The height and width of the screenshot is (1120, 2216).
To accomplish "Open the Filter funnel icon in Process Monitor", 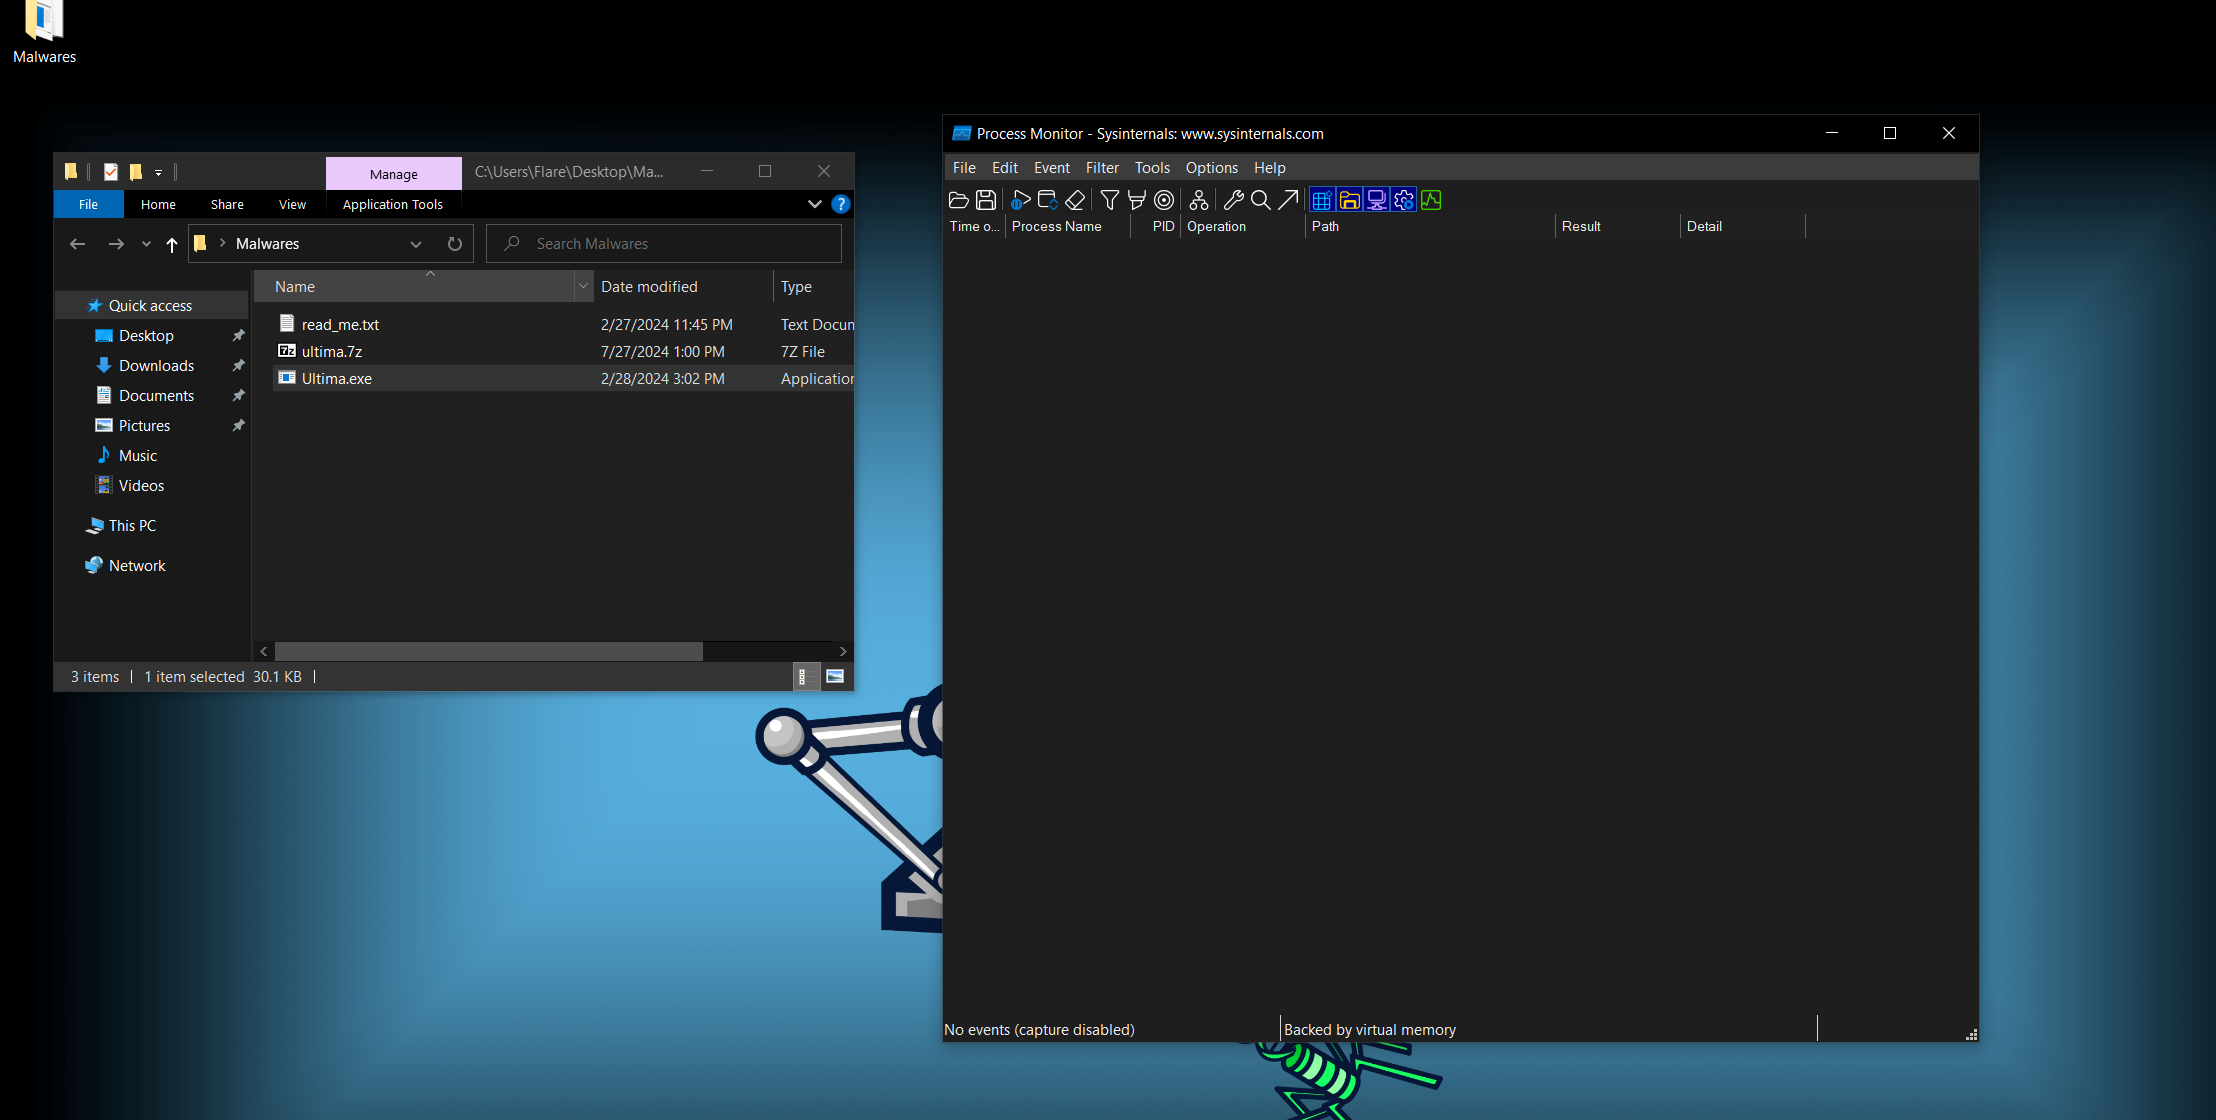I will point(1109,200).
